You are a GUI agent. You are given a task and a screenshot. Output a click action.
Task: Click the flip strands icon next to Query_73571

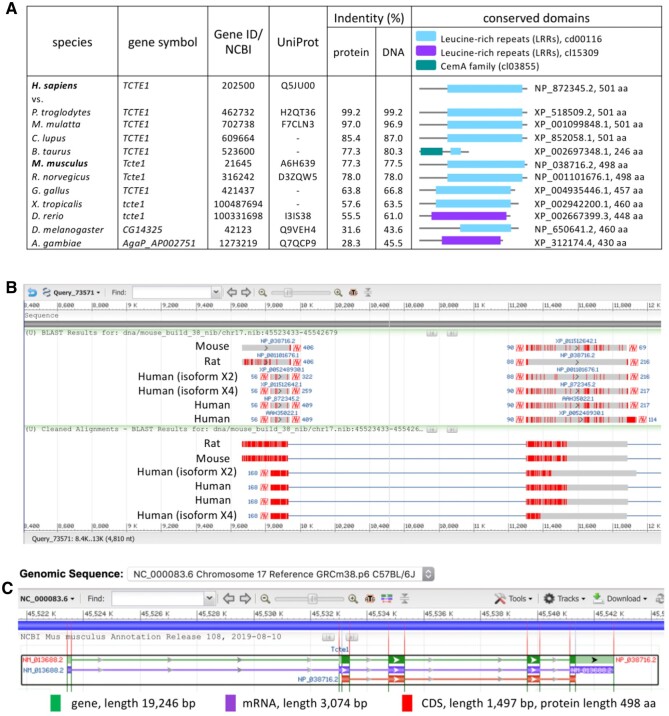coord(46,292)
